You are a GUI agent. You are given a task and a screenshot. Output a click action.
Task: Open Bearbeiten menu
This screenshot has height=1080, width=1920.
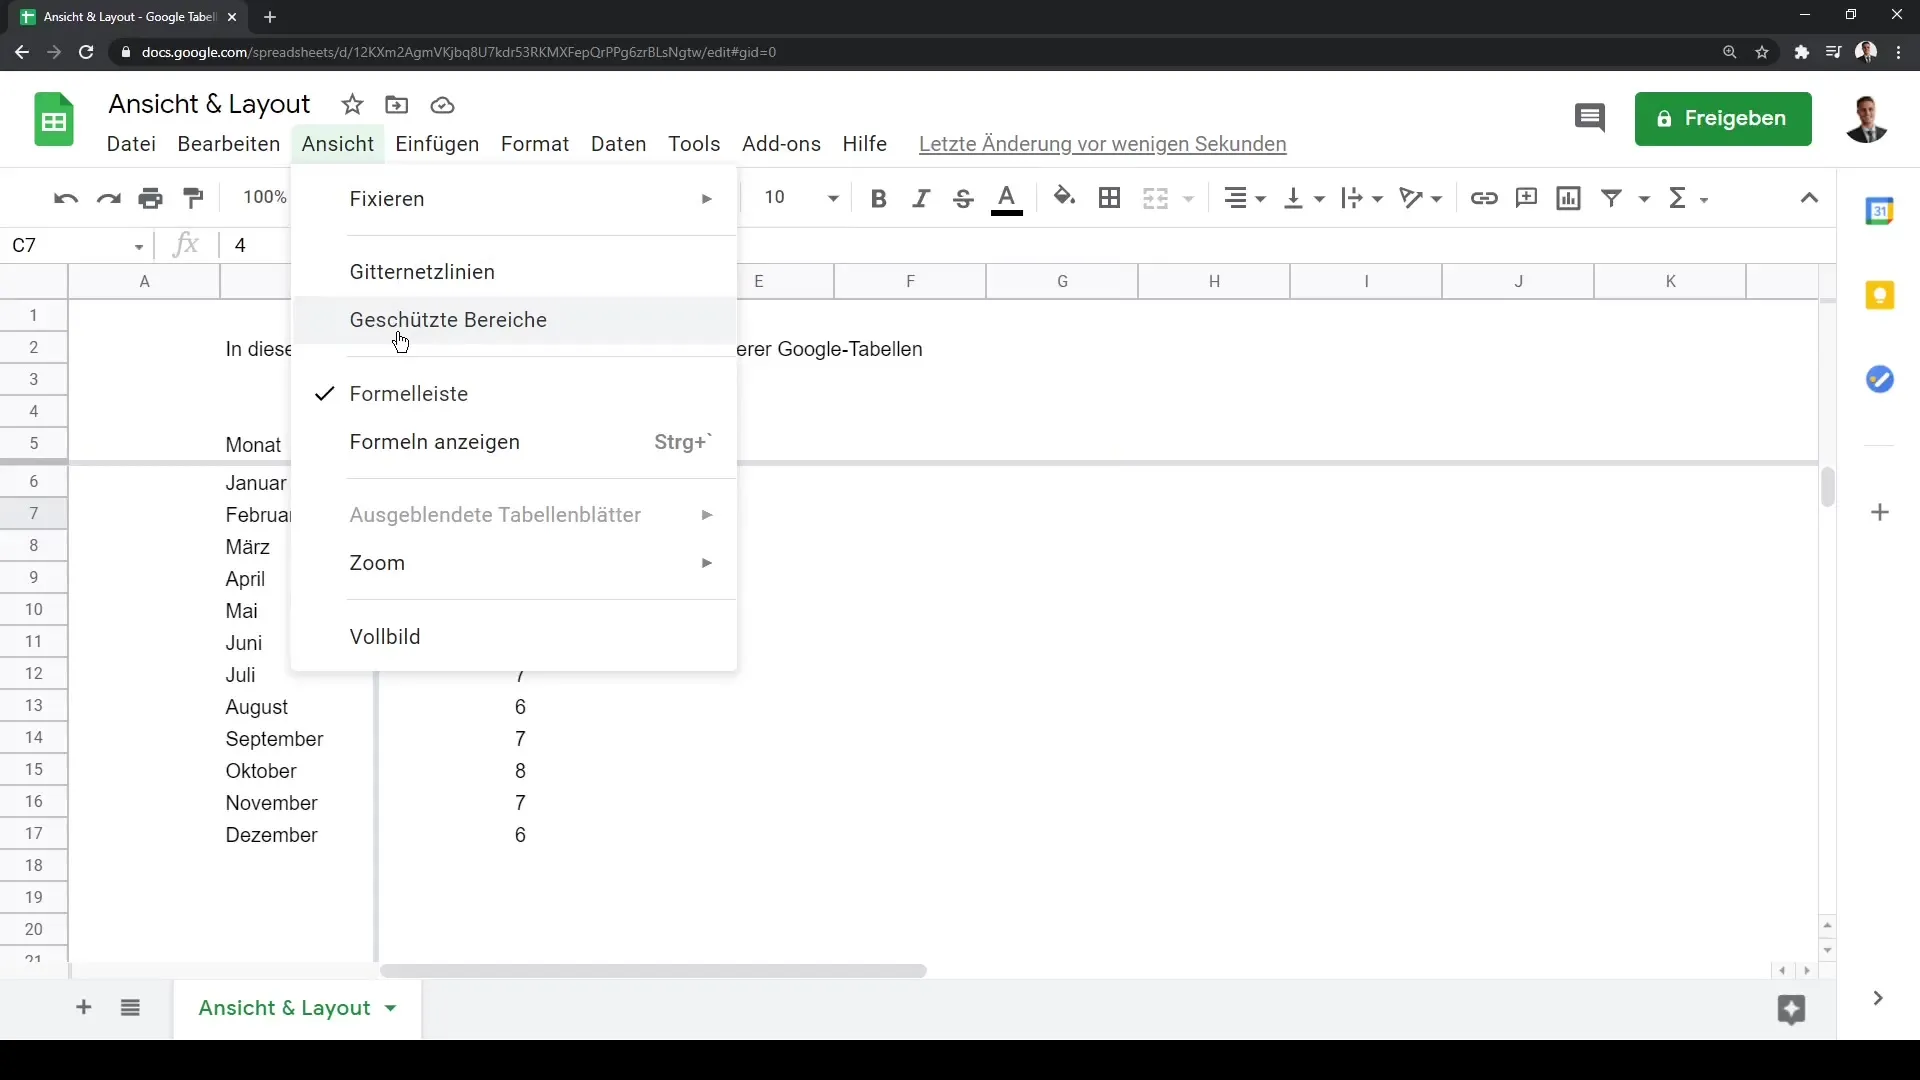pos(229,144)
